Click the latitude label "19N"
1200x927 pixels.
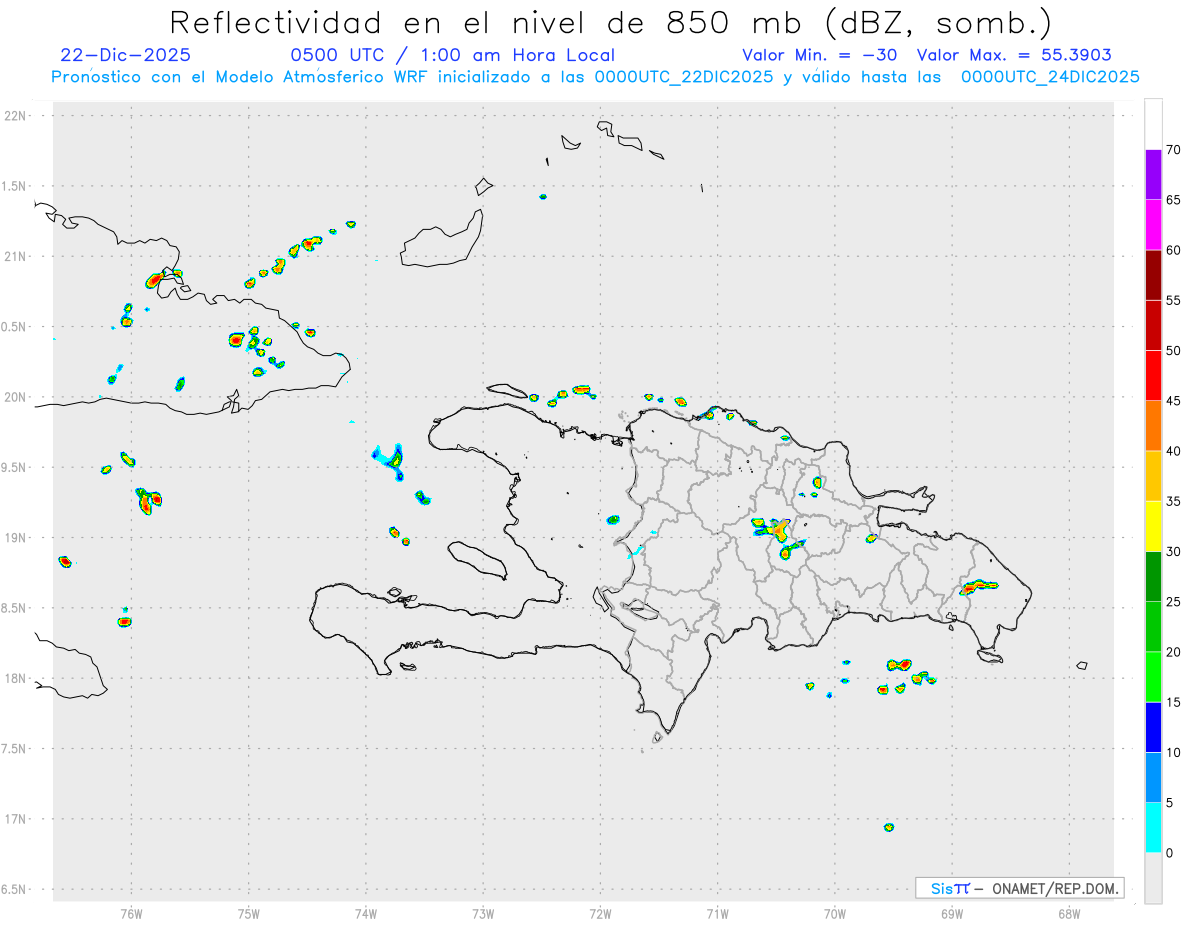17,538
